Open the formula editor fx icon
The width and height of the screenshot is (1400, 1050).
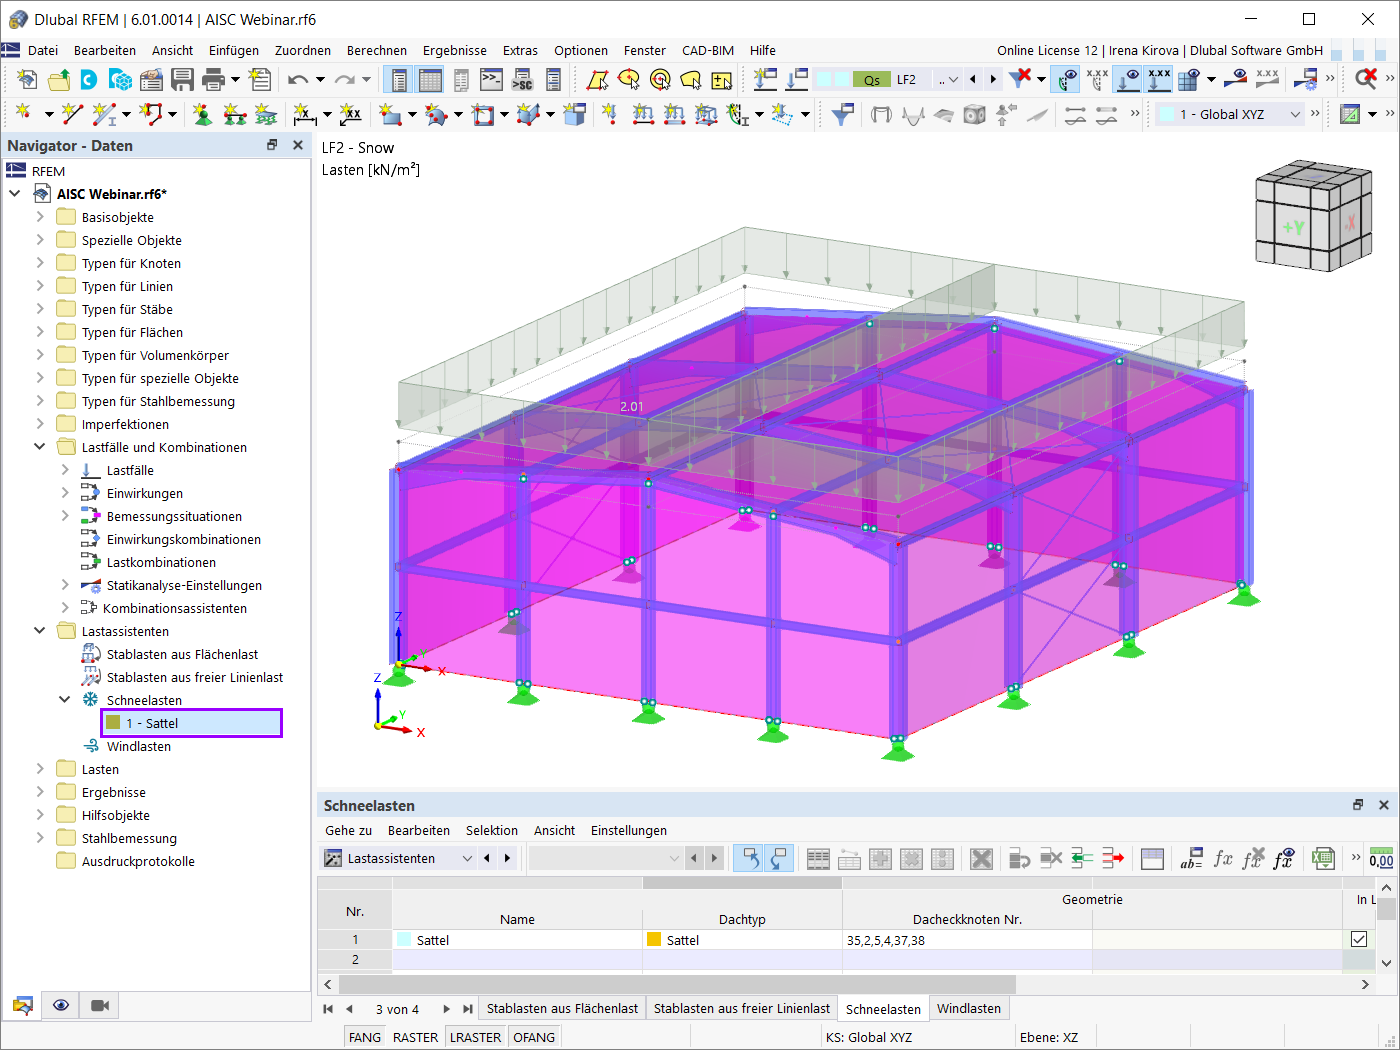tap(1222, 859)
